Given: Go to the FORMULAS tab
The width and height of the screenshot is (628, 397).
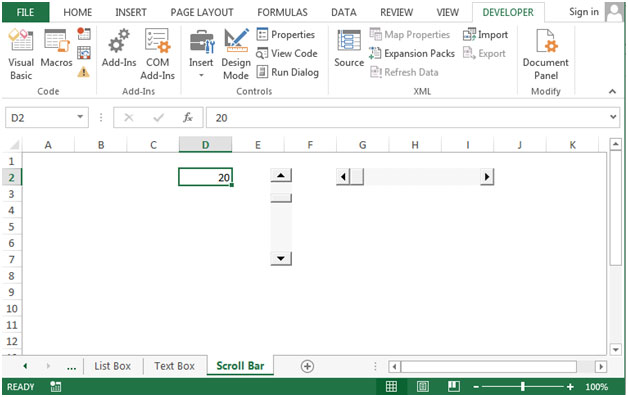Looking at the screenshot, I should click(x=282, y=12).
